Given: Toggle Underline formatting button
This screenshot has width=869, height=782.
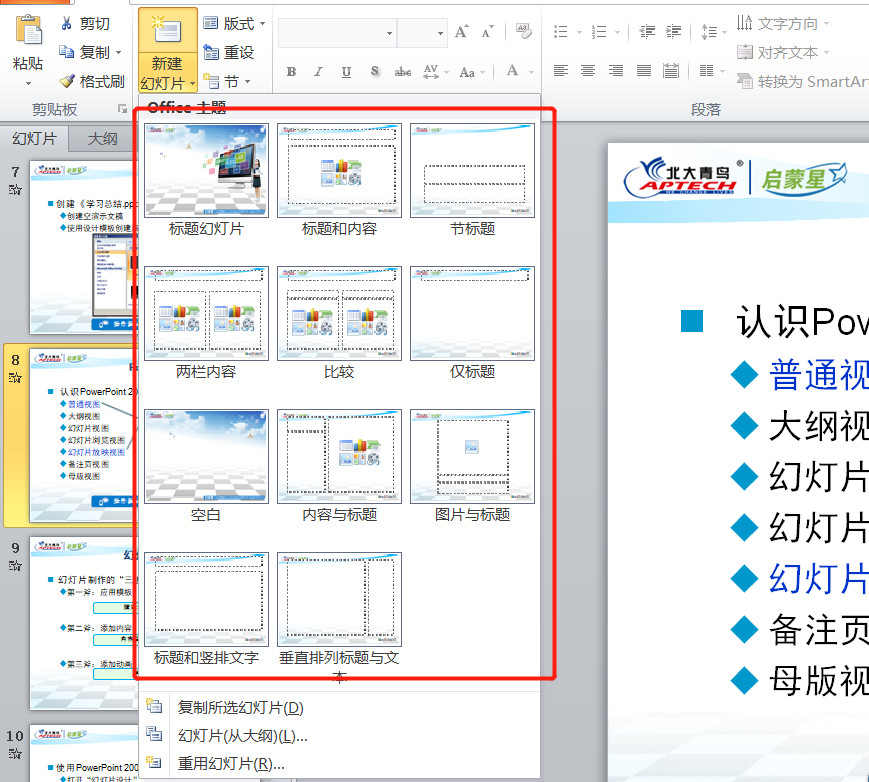Looking at the screenshot, I should [x=346, y=72].
